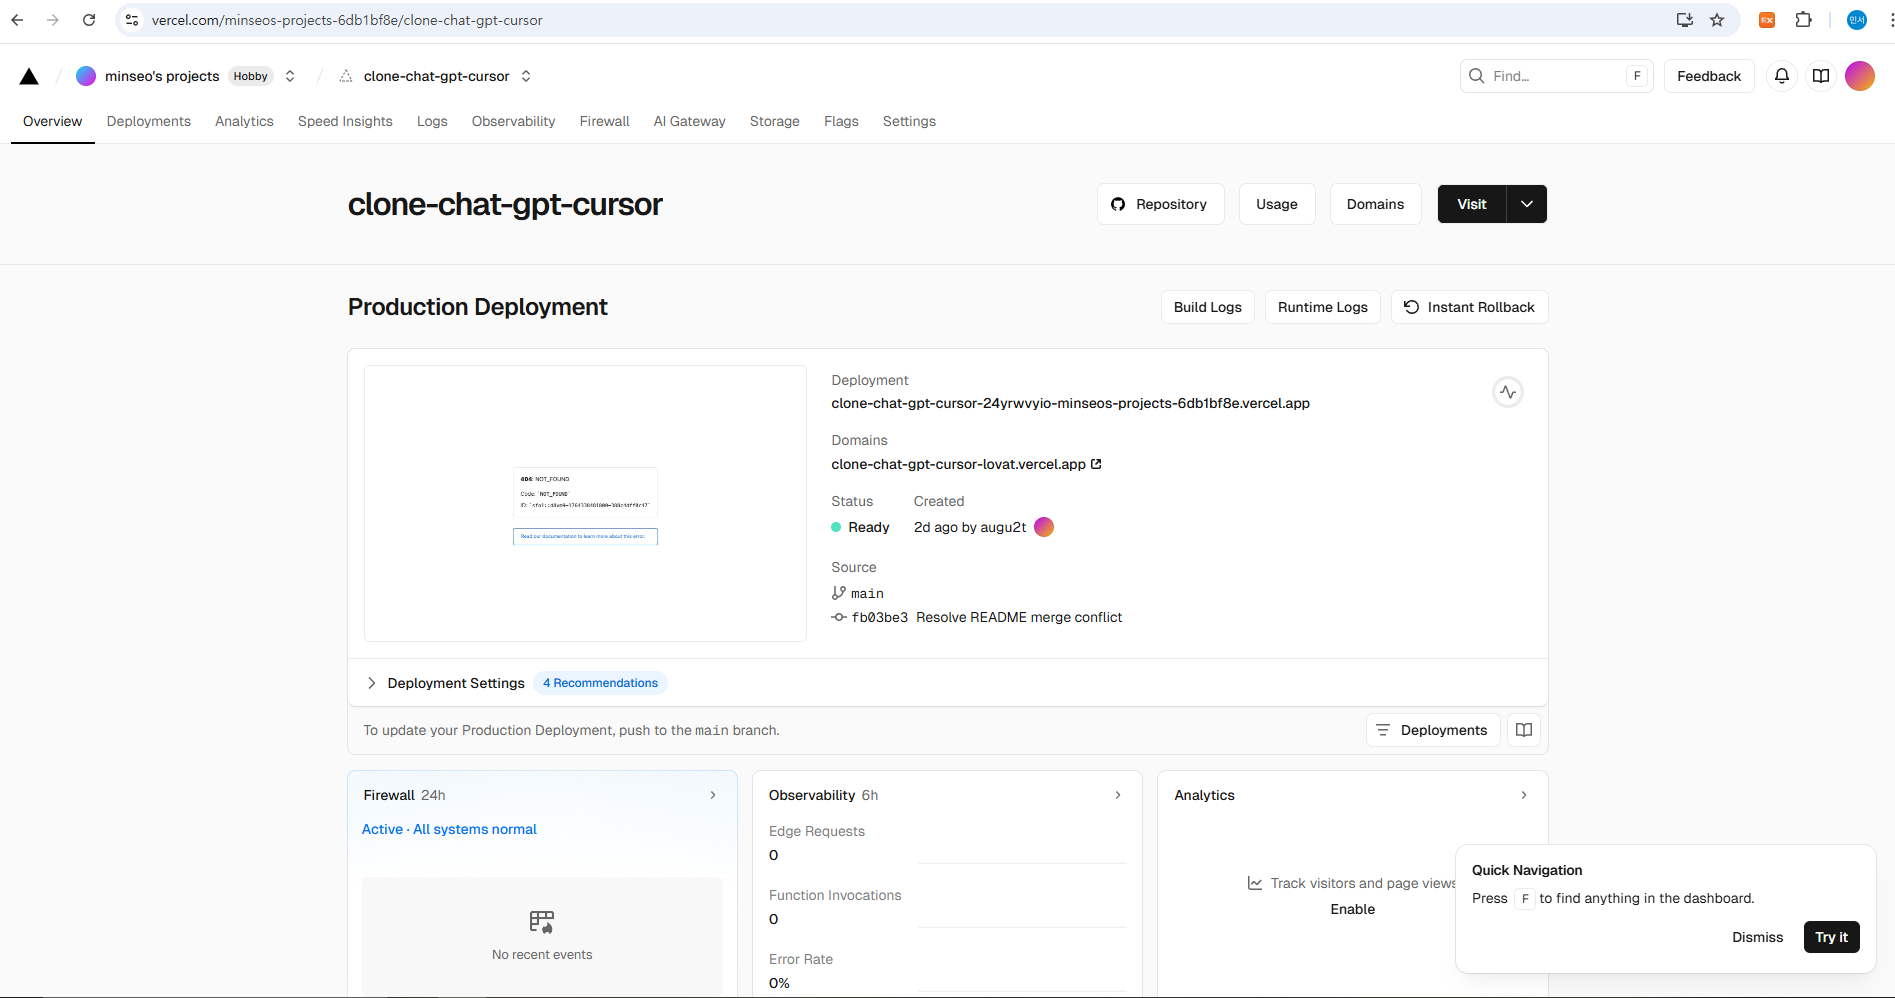Image resolution: width=1895 pixels, height=998 pixels.
Task: Click Instant Rollback button
Action: 1469,307
